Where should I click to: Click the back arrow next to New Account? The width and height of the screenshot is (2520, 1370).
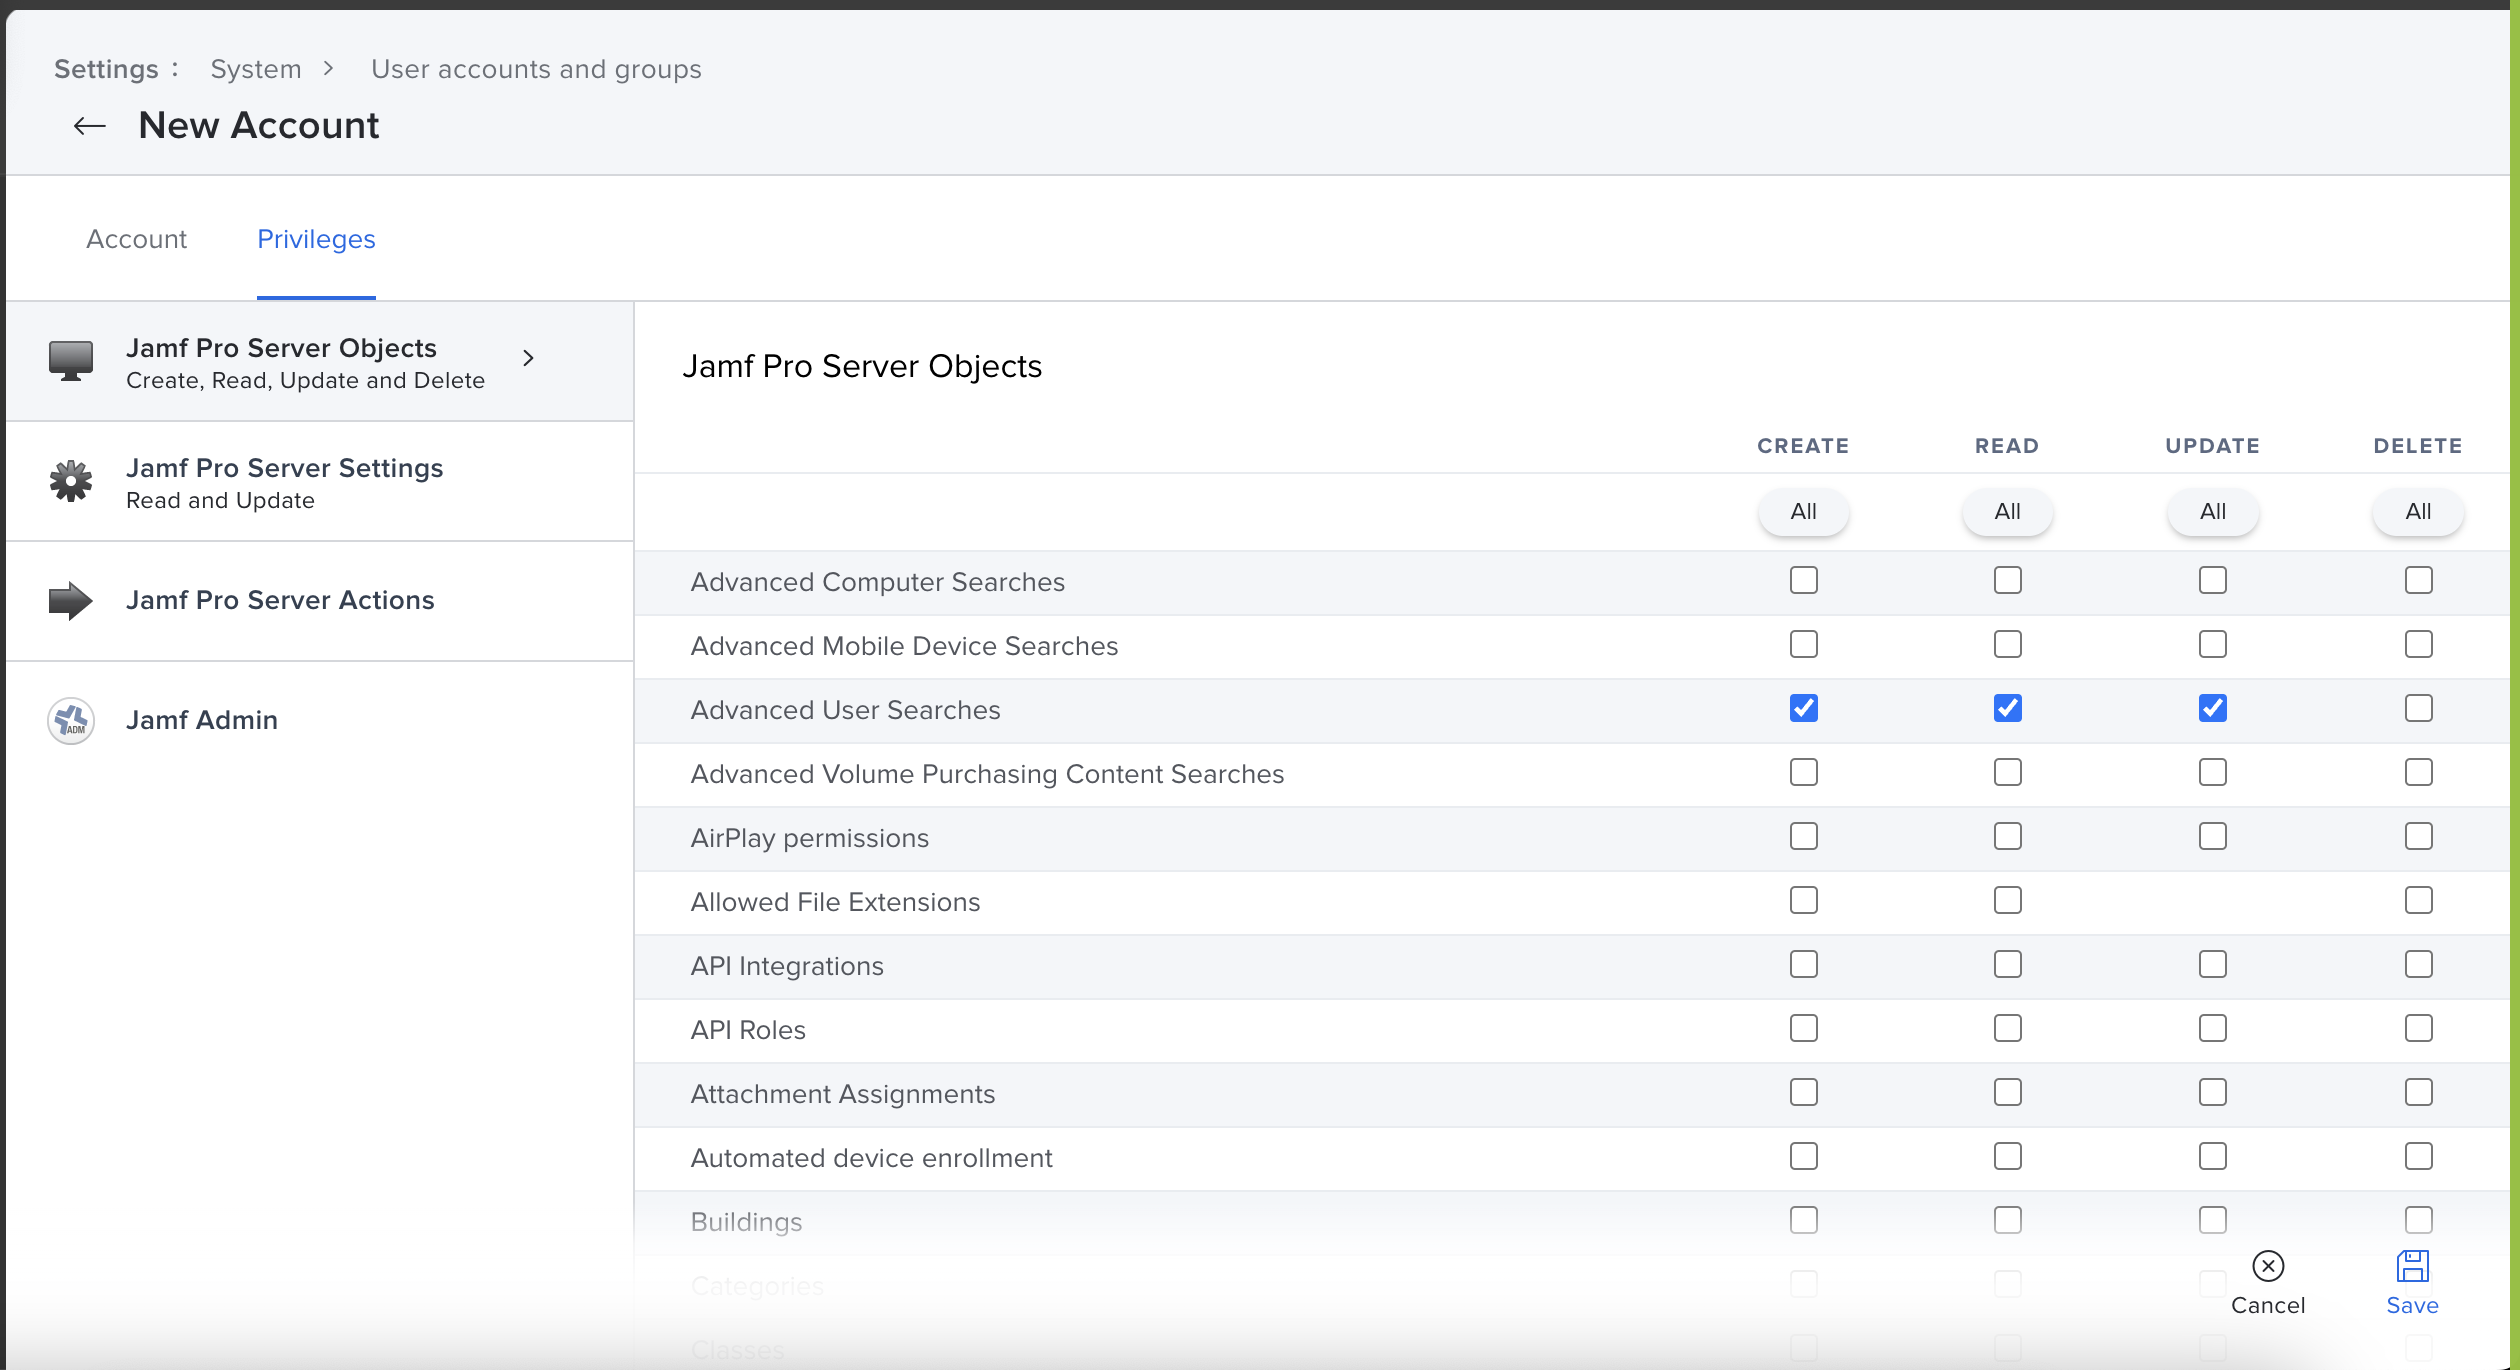pyautogui.click(x=90, y=126)
